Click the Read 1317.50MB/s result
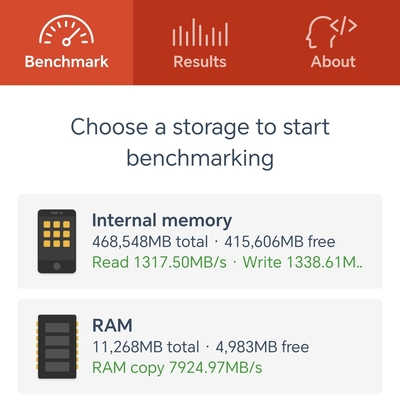400x399 pixels. [159, 262]
